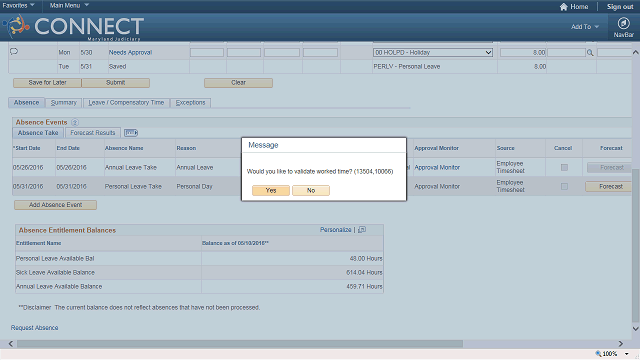This screenshot has height=360, width=640.
Task: Click the CONNECT Maryland Judiciary logo
Action: coord(73,27)
